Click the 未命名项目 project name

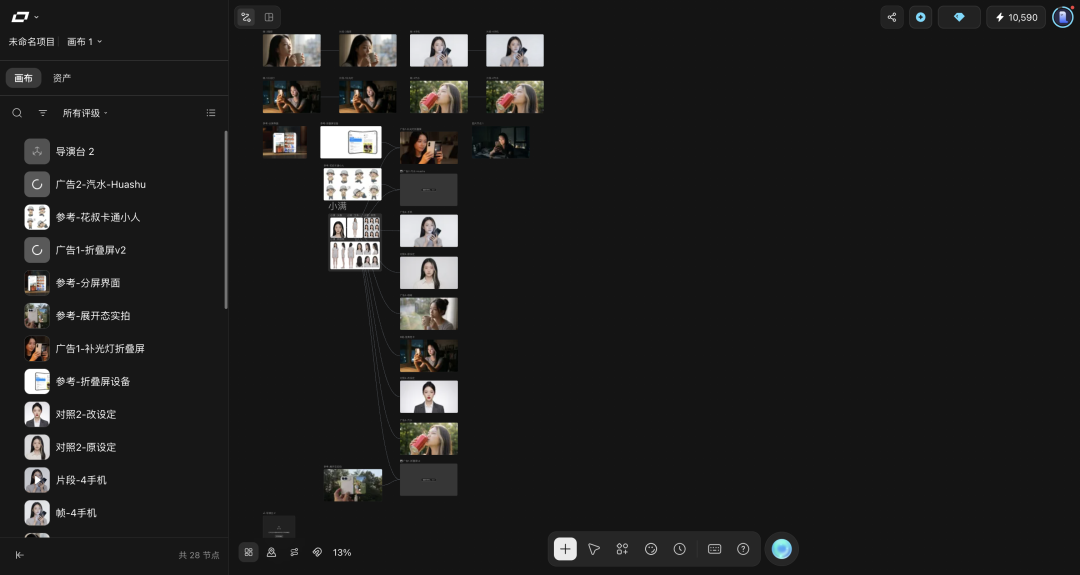[32, 41]
